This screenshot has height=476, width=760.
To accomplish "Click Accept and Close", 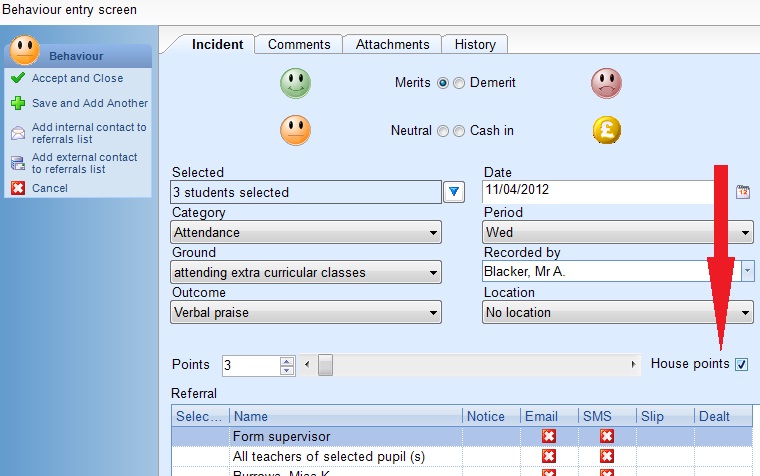I will pyautogui.click(x=77, y=78).
